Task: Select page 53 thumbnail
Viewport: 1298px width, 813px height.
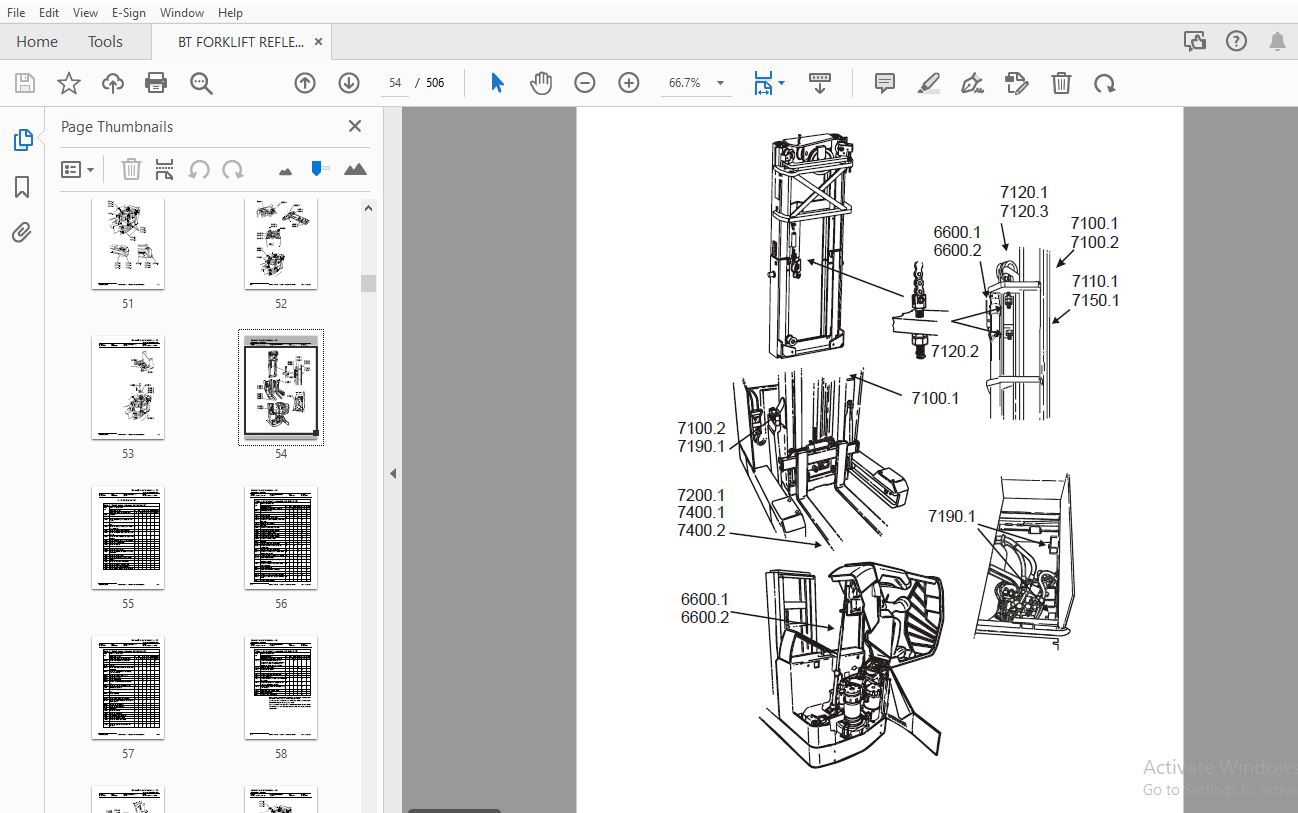Action: pyautogui.click(x=128, y=387)
